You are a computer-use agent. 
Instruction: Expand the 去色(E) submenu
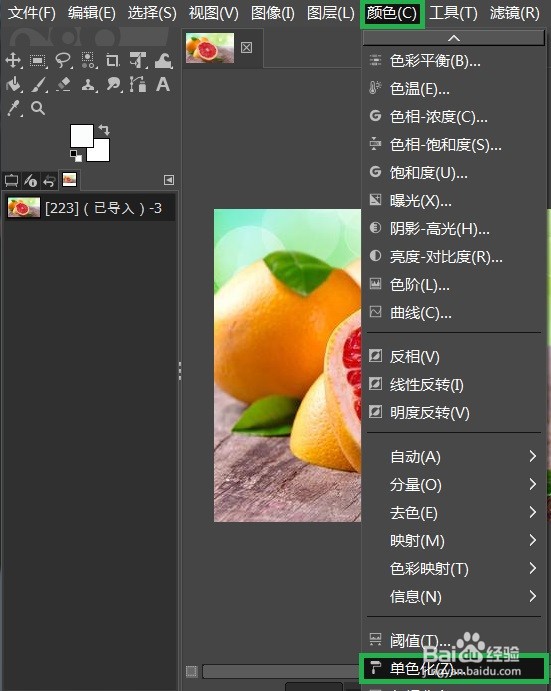click(x=454, y=513)
